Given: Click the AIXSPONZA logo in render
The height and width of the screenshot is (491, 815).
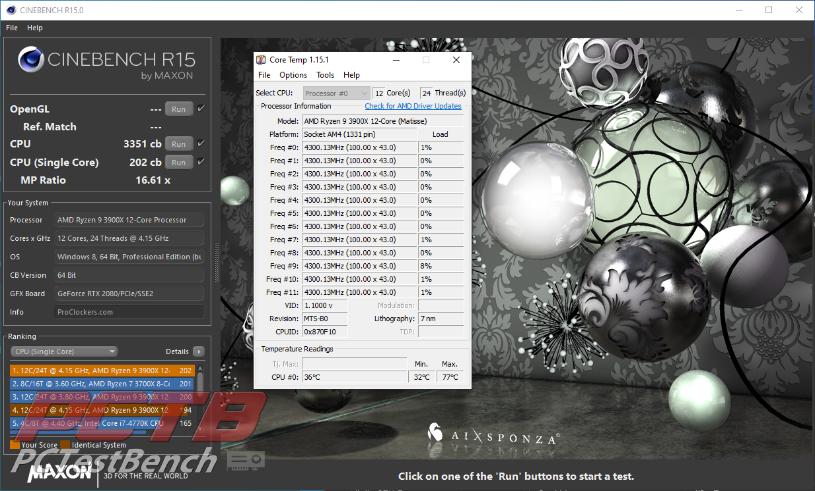Looking at the screenshot, I should pyautogui.click(x=493, y=435).
